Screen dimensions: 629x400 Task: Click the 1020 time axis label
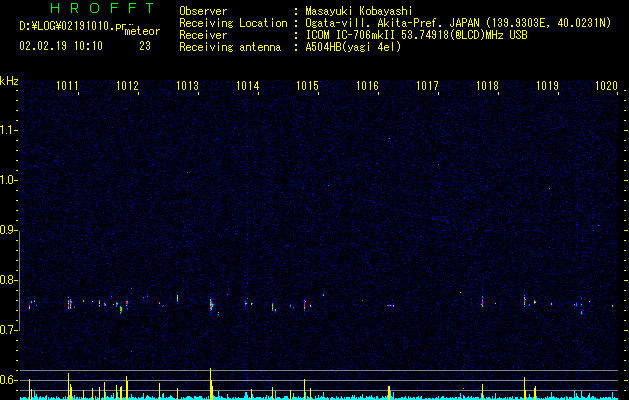point(607,86)
